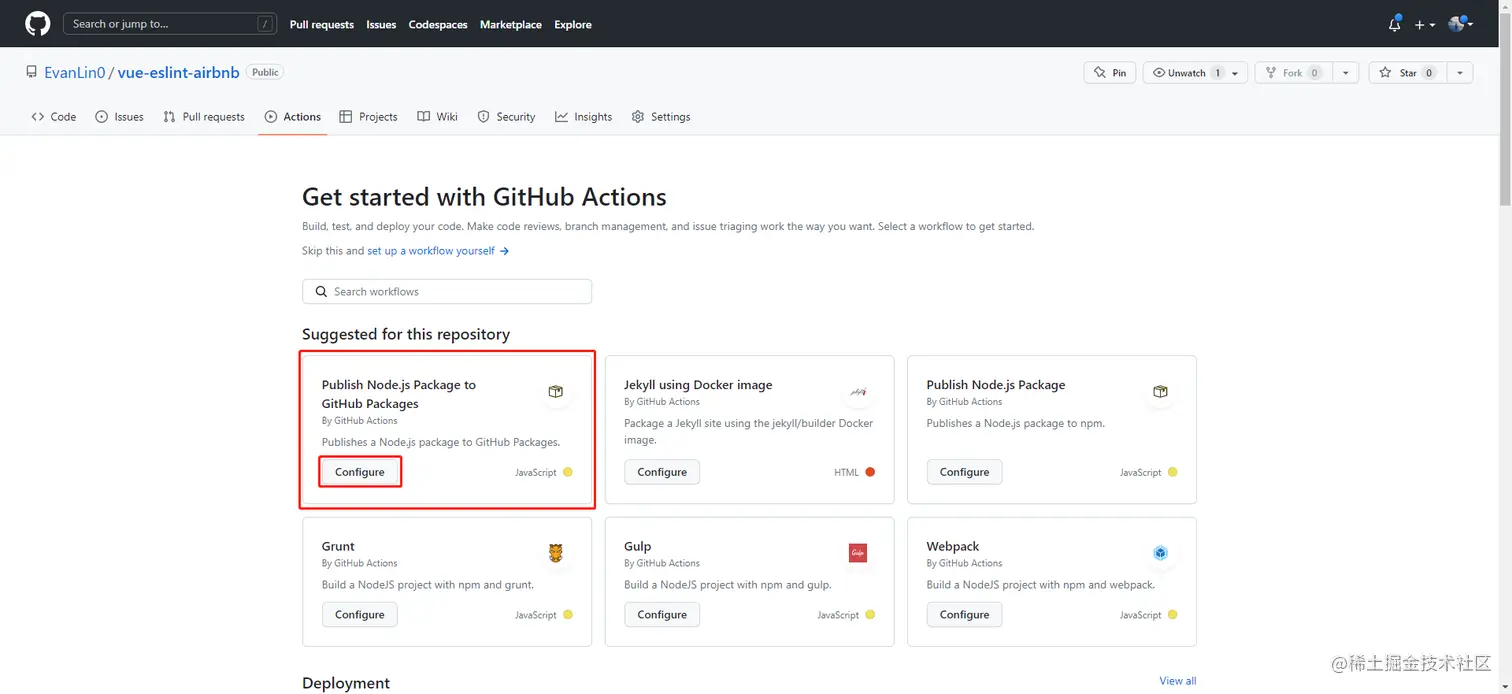Click the Gulp workflow logo icon

pos(858,553)
